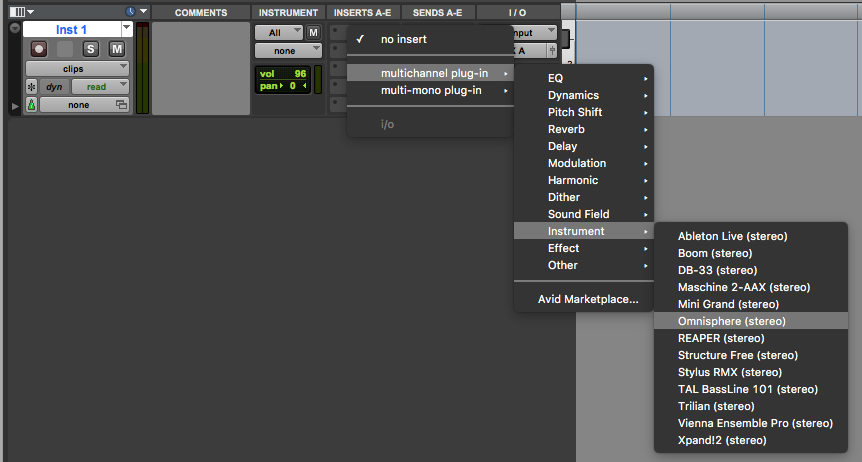Screen dimensions: 862x462
Task: Insert Mini Grand (stereo) piano
Action: (x=751, y=305)
